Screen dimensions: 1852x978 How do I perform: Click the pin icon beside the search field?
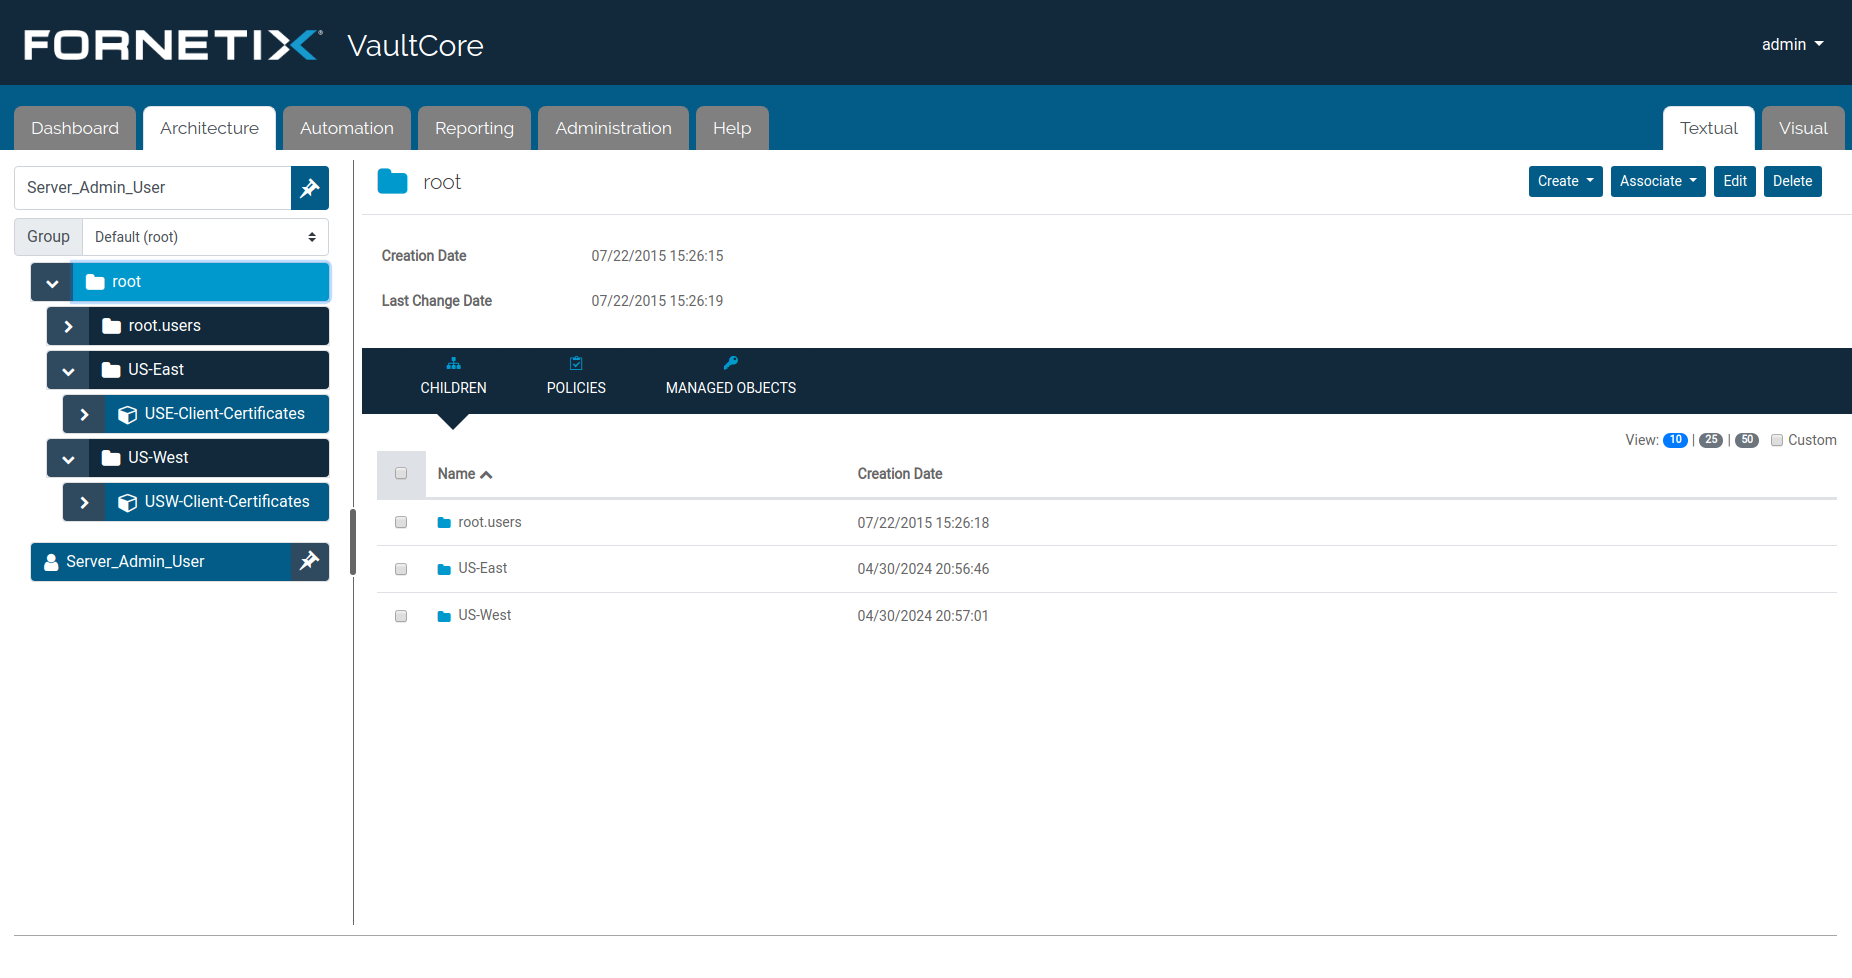pyautogui.click(x=310, y=188)
